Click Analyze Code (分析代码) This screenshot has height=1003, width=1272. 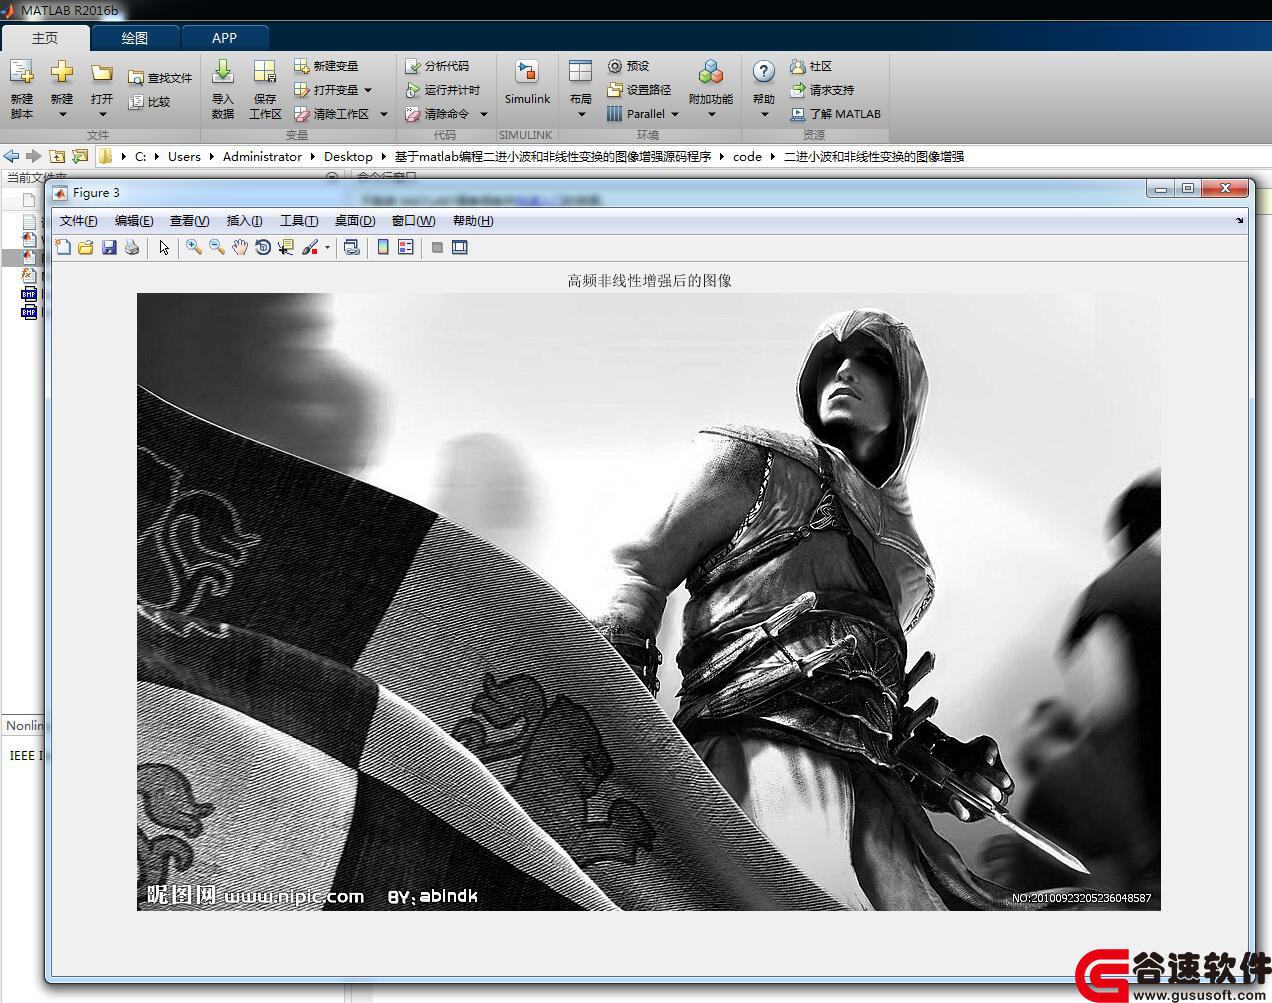[437, 66]
